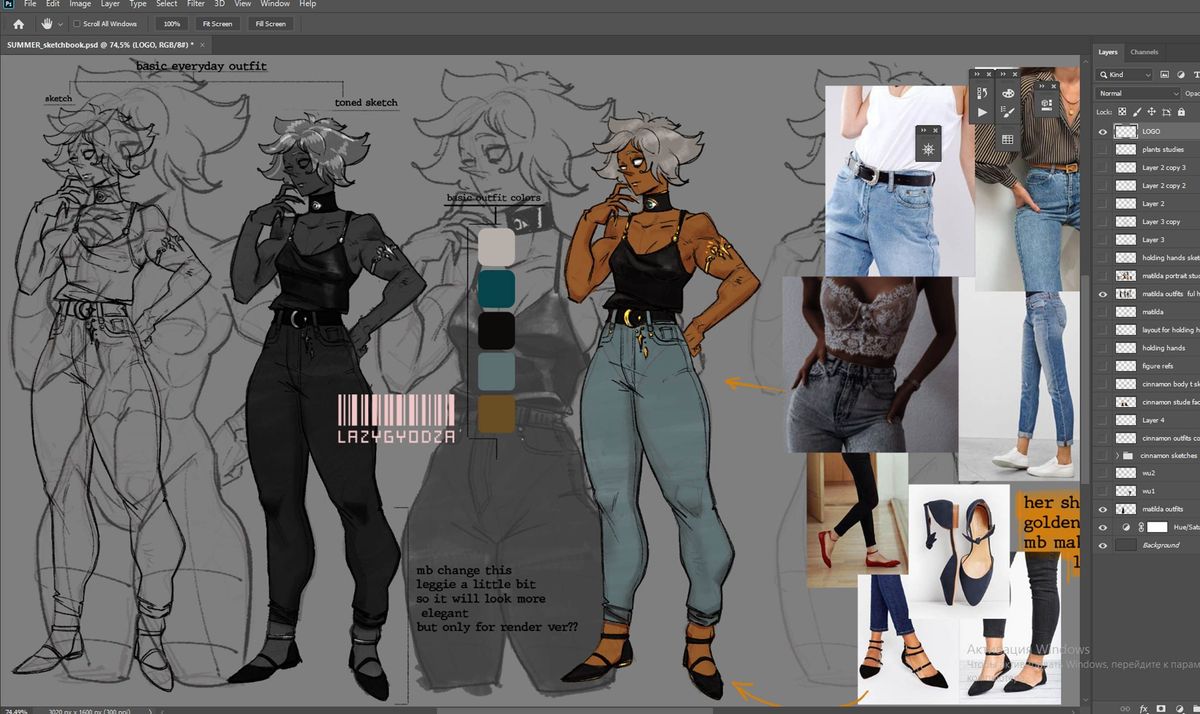Enable Scroll All Windows checkbox
Image resolution: width=1200 pixels, height=714 pixels.
(77, 23)
